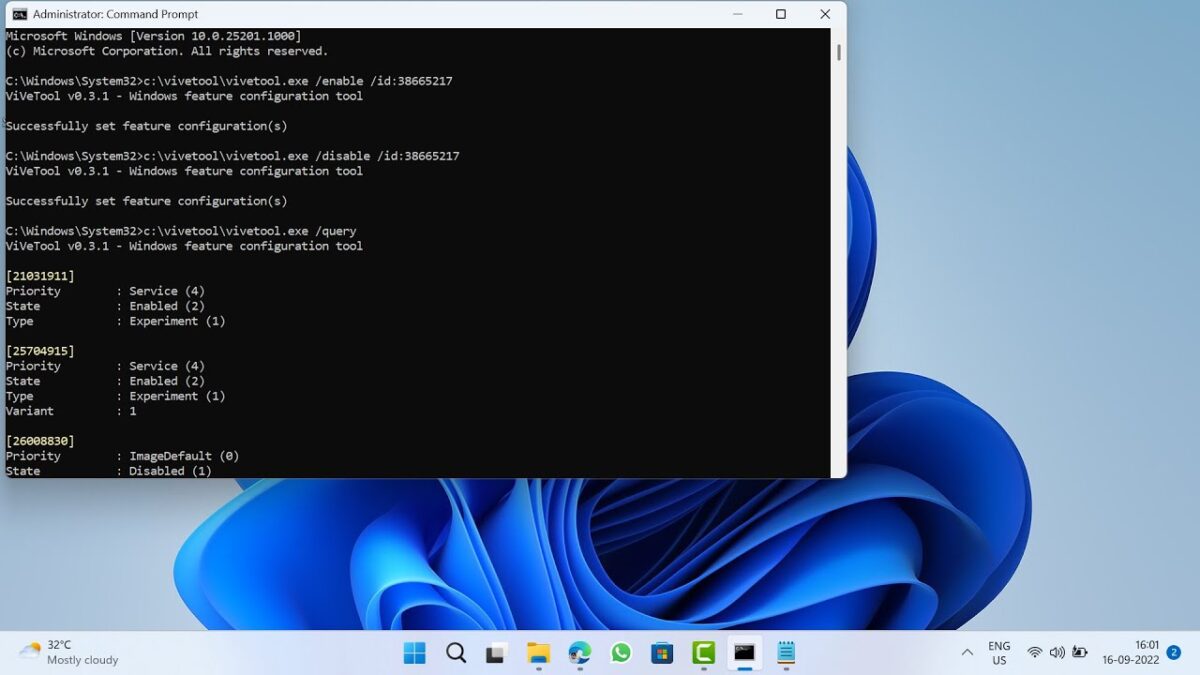Minimize the Command Prompt window

point(737,14)
